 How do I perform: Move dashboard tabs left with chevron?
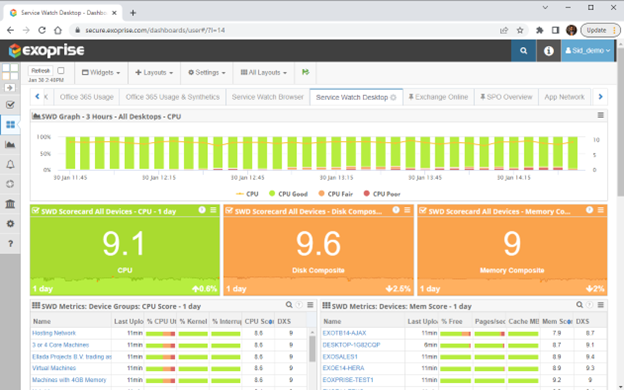pos(37,96)
